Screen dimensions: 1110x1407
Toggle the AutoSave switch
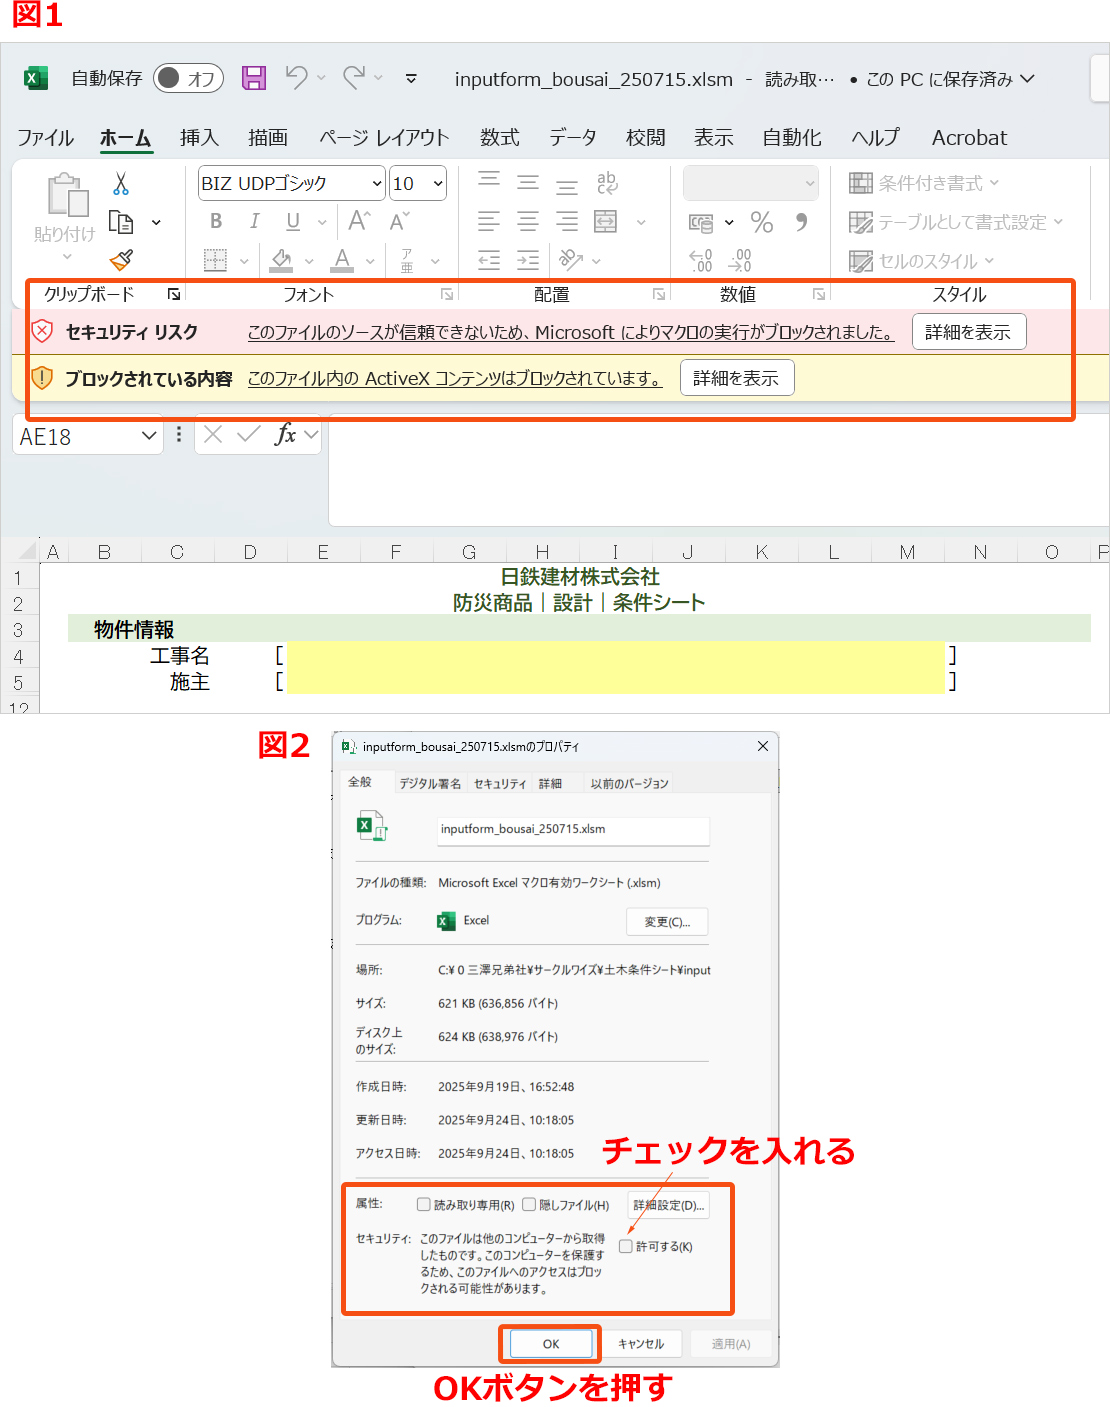point(187,78)
